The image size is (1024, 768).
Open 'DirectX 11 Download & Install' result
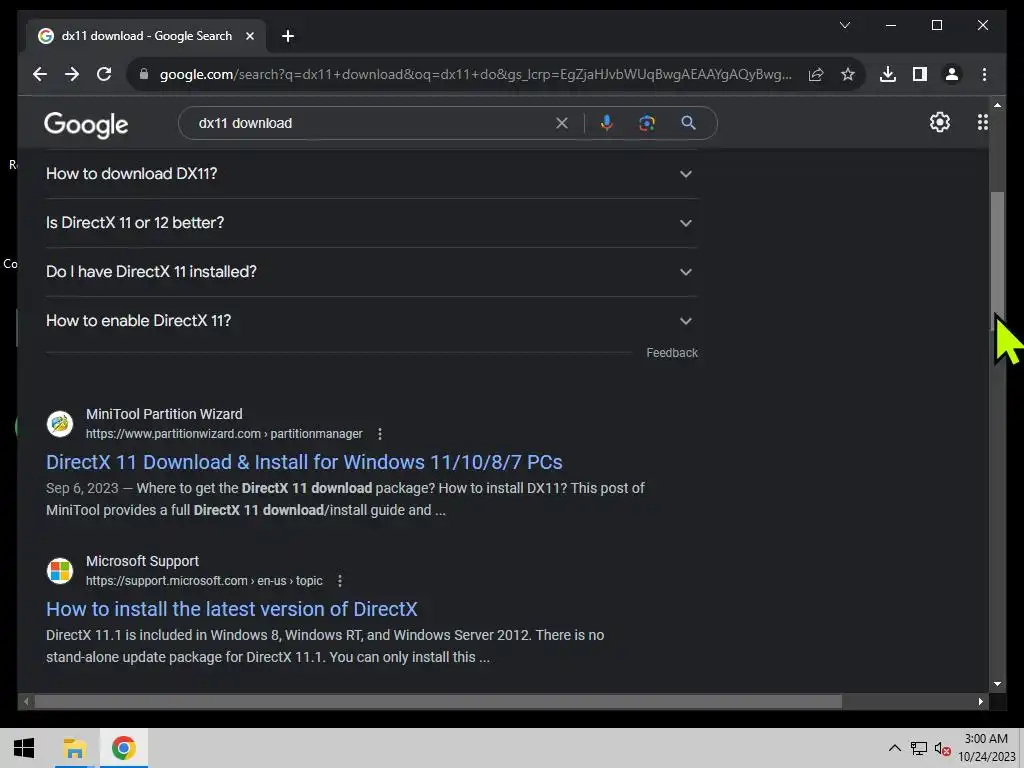[x=304, y=462]
